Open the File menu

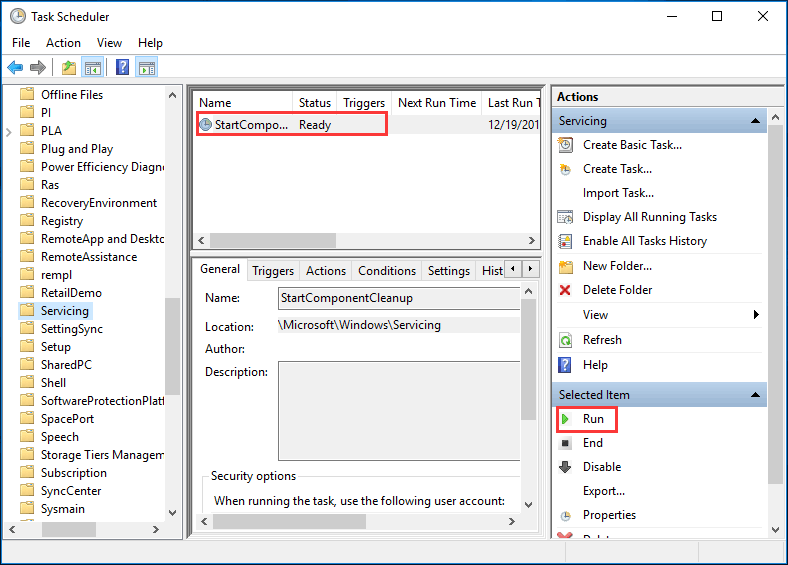coord(21,43)
